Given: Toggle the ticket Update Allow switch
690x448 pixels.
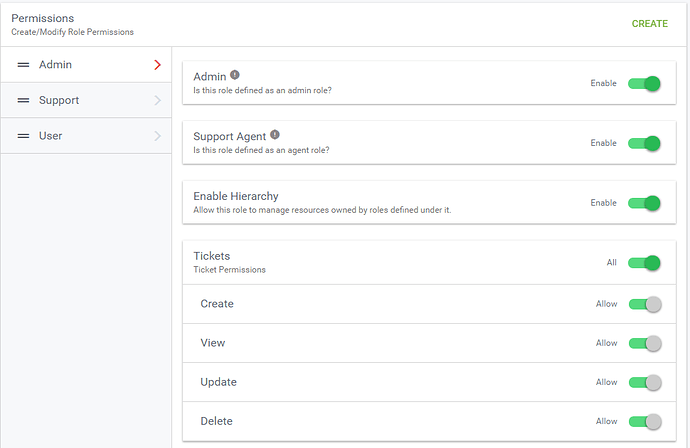Looking at the screenshot, I should pyautogui.click(x=645, y=382).
